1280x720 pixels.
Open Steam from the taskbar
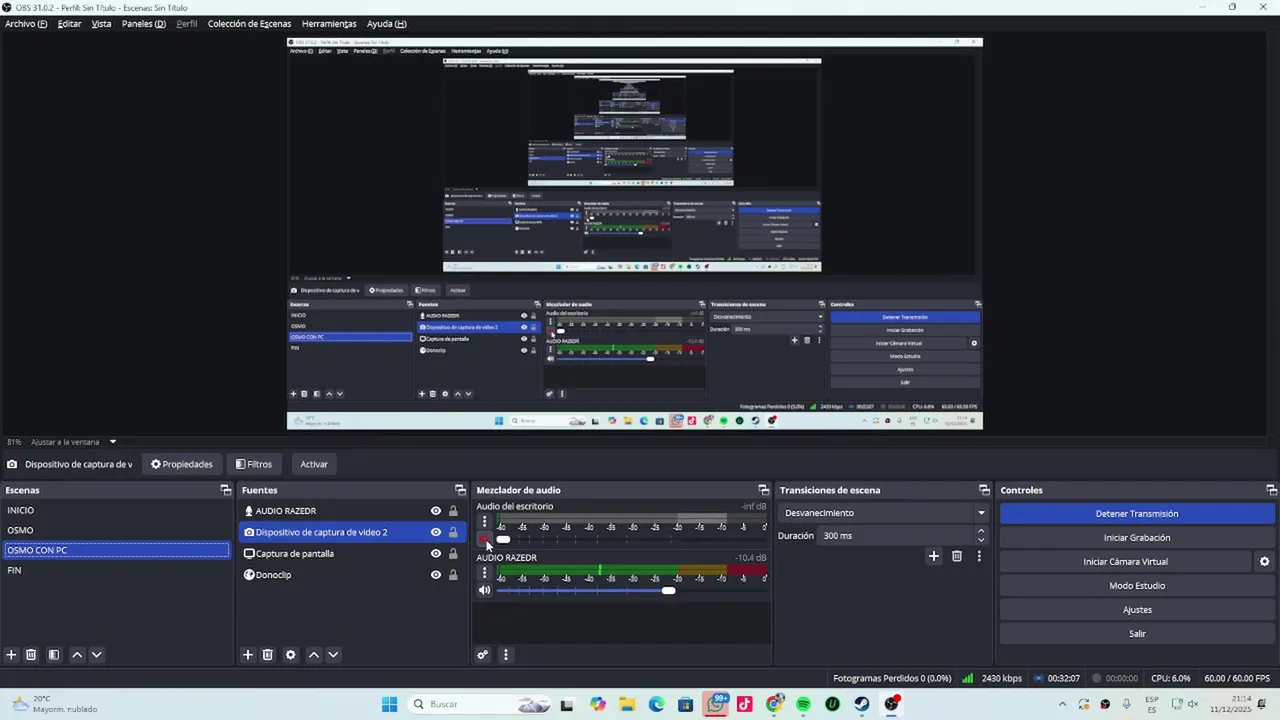click(861, 704)
